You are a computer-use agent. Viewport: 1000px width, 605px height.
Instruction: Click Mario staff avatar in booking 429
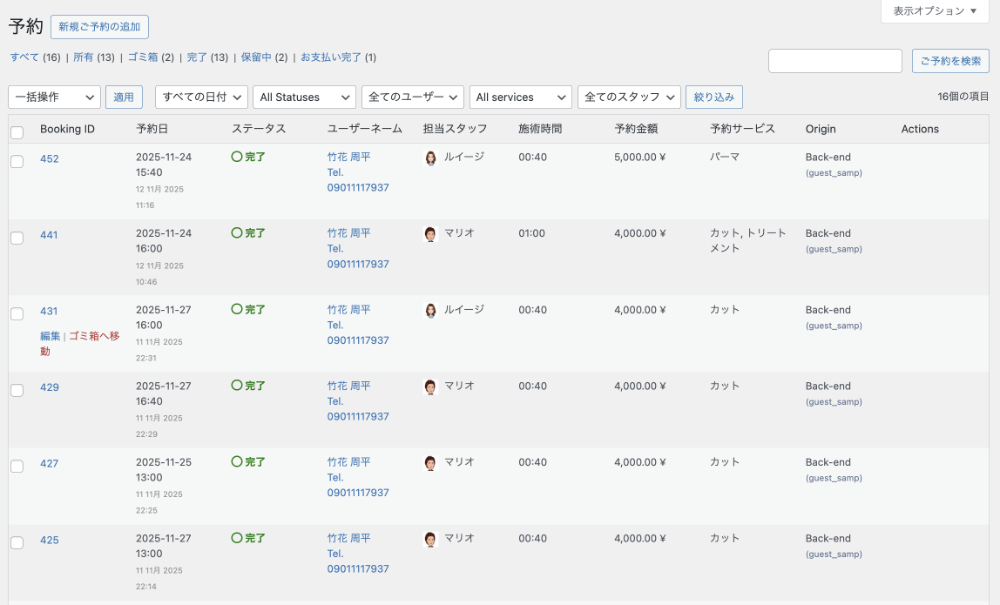click(x=431, y=387)
